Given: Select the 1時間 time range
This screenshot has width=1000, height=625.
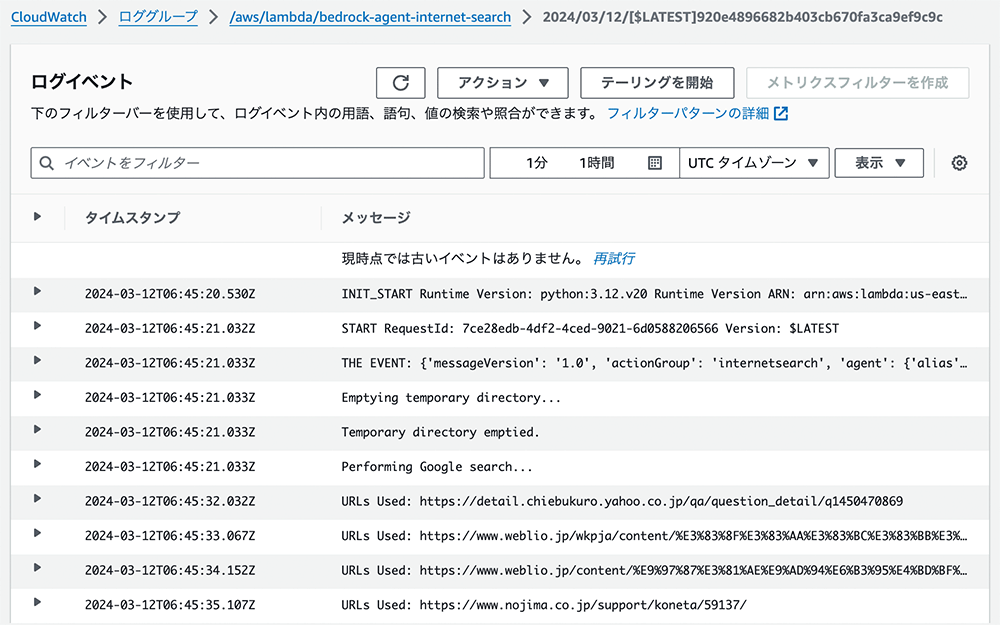Looking at the screenshot, I should click(x=596, y=163).
